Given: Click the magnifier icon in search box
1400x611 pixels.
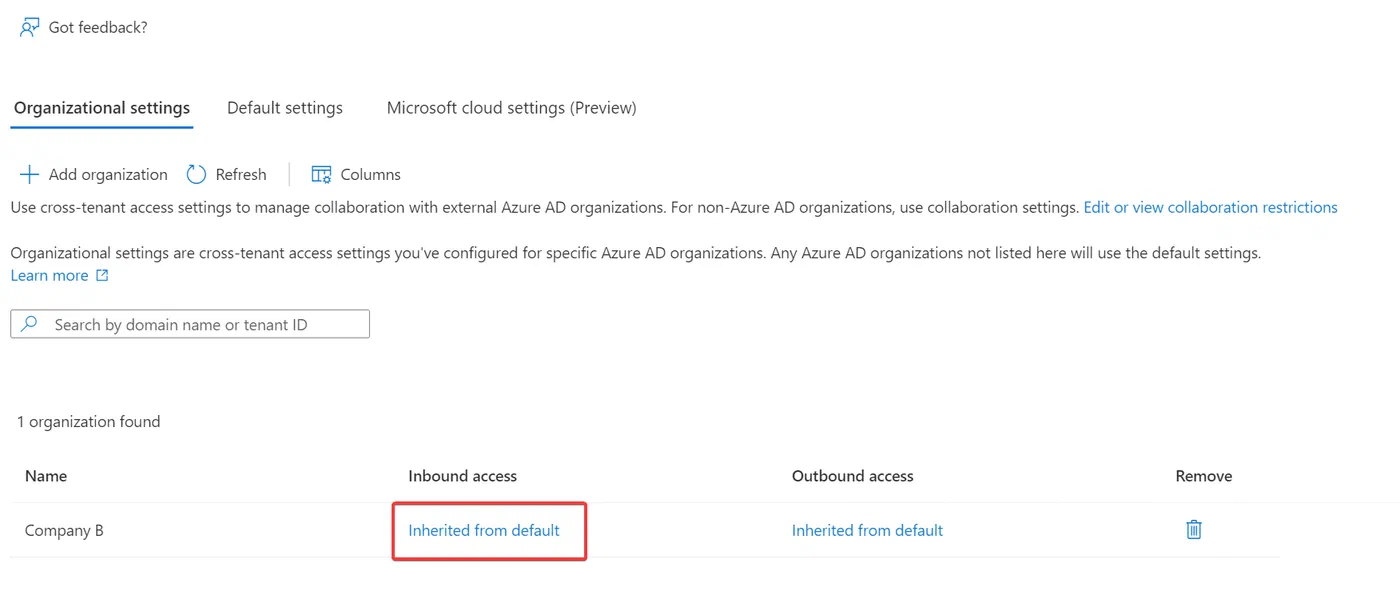Looking at the screenshot, I should pos(30,324).
